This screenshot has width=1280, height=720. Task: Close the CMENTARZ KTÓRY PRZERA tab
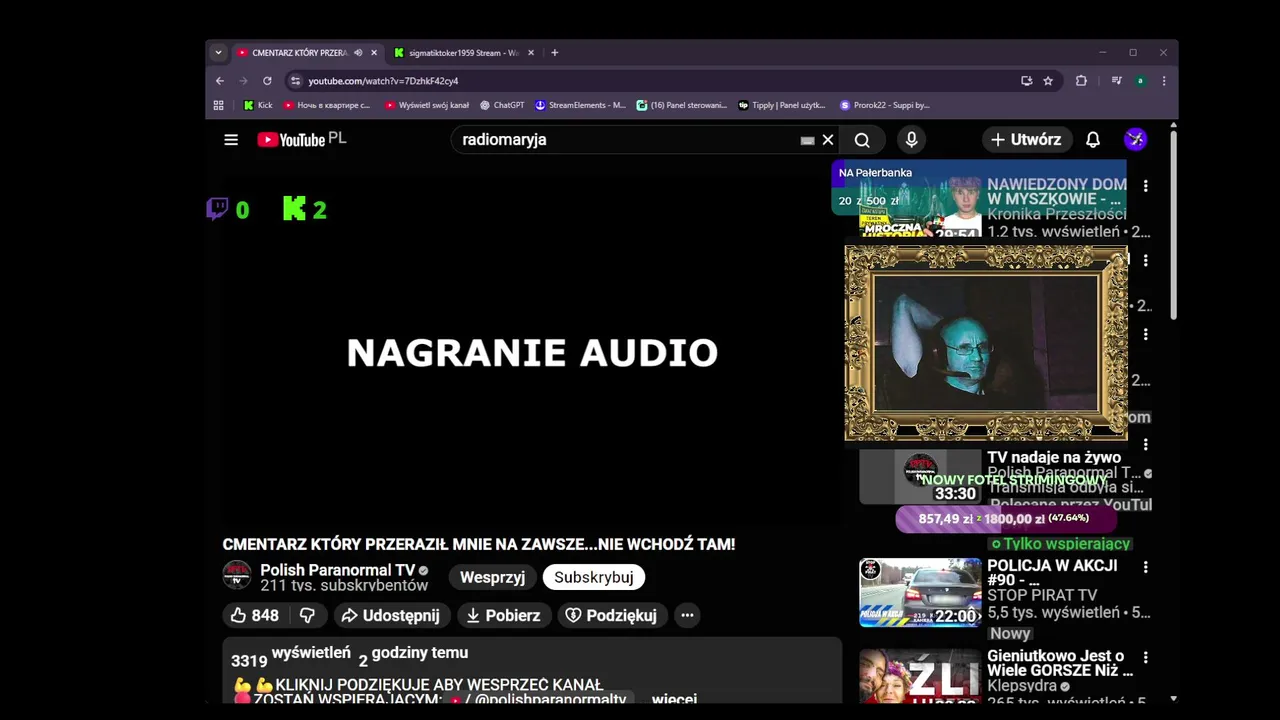tap(374, 53)
